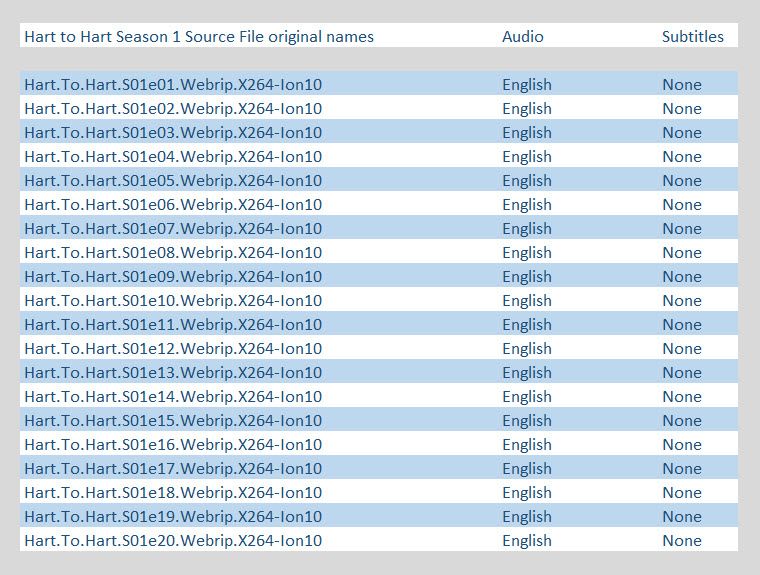760x575 pixels.
Task: Select file name Hart.To.Hart.S01e11.Webrip.X264-Ion10
Action: pos(173,324)
